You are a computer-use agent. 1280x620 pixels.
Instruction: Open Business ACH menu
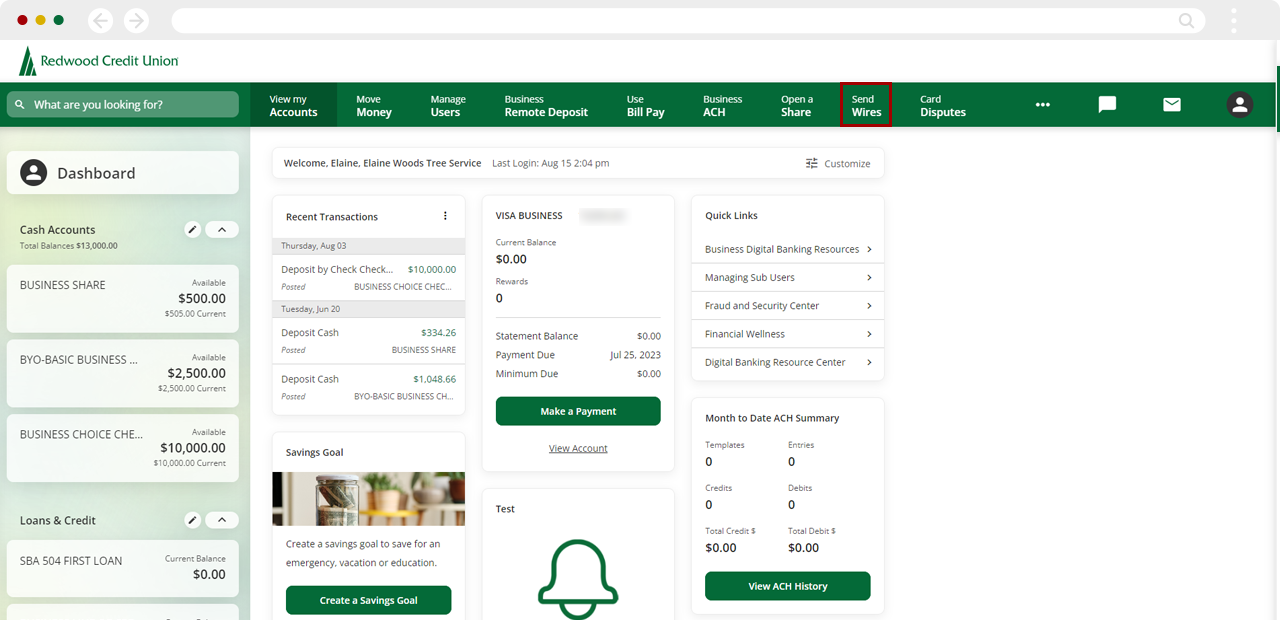tap(722, 105)
